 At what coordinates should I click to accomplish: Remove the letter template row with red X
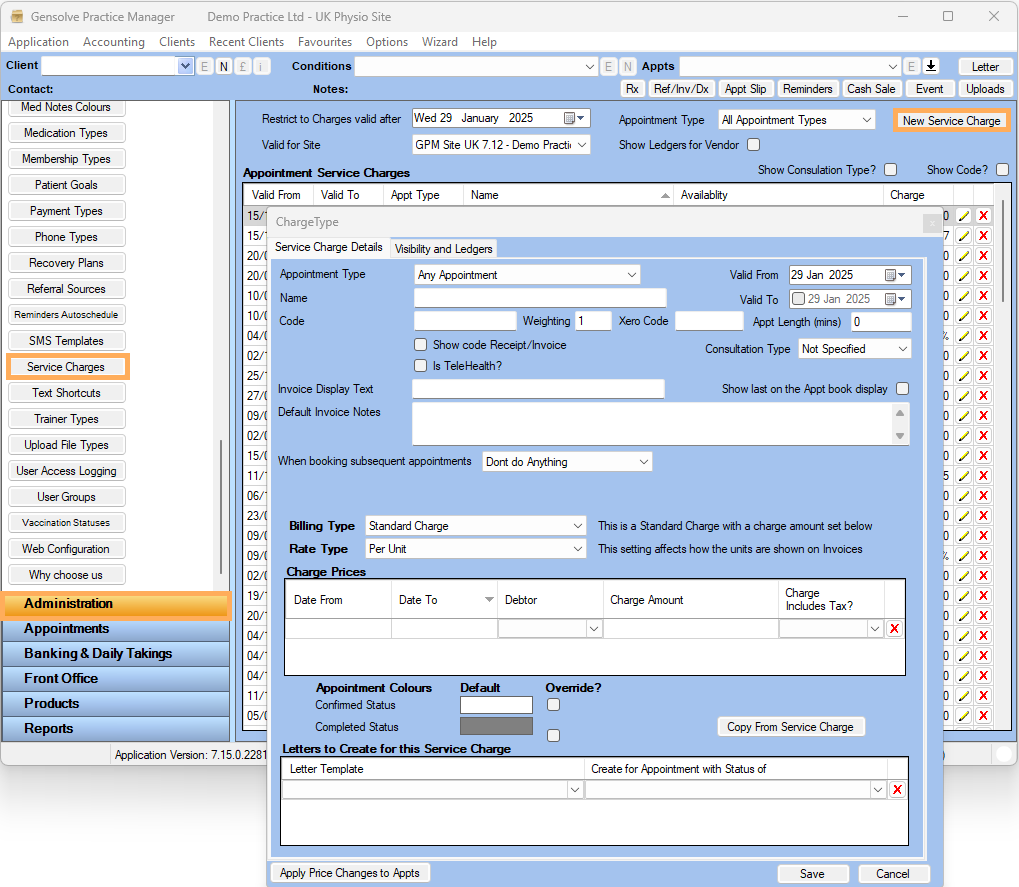click(897, 790)
